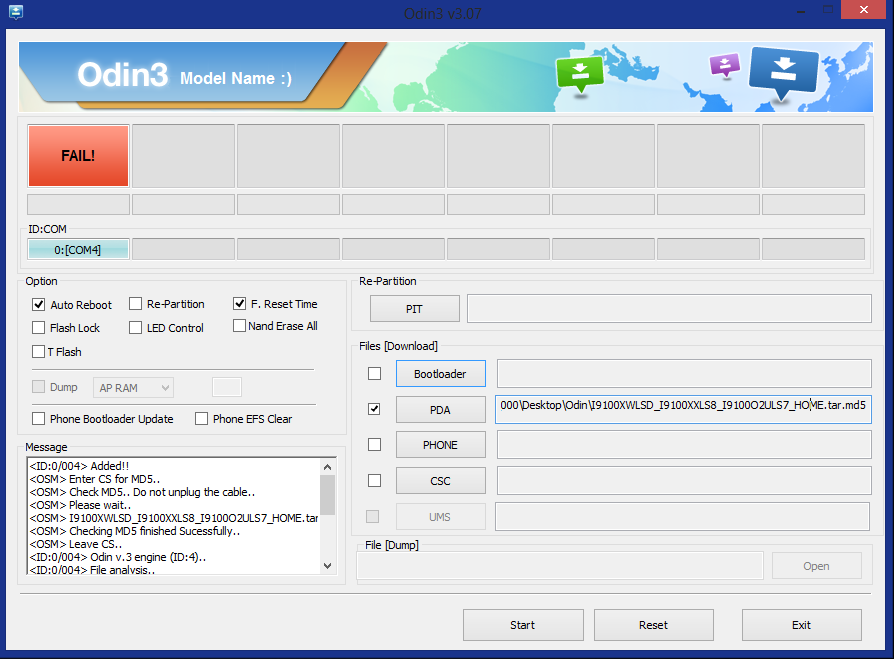894x659 pixels.
Task: Click the PDA file button
Action: tap(441, 409)
